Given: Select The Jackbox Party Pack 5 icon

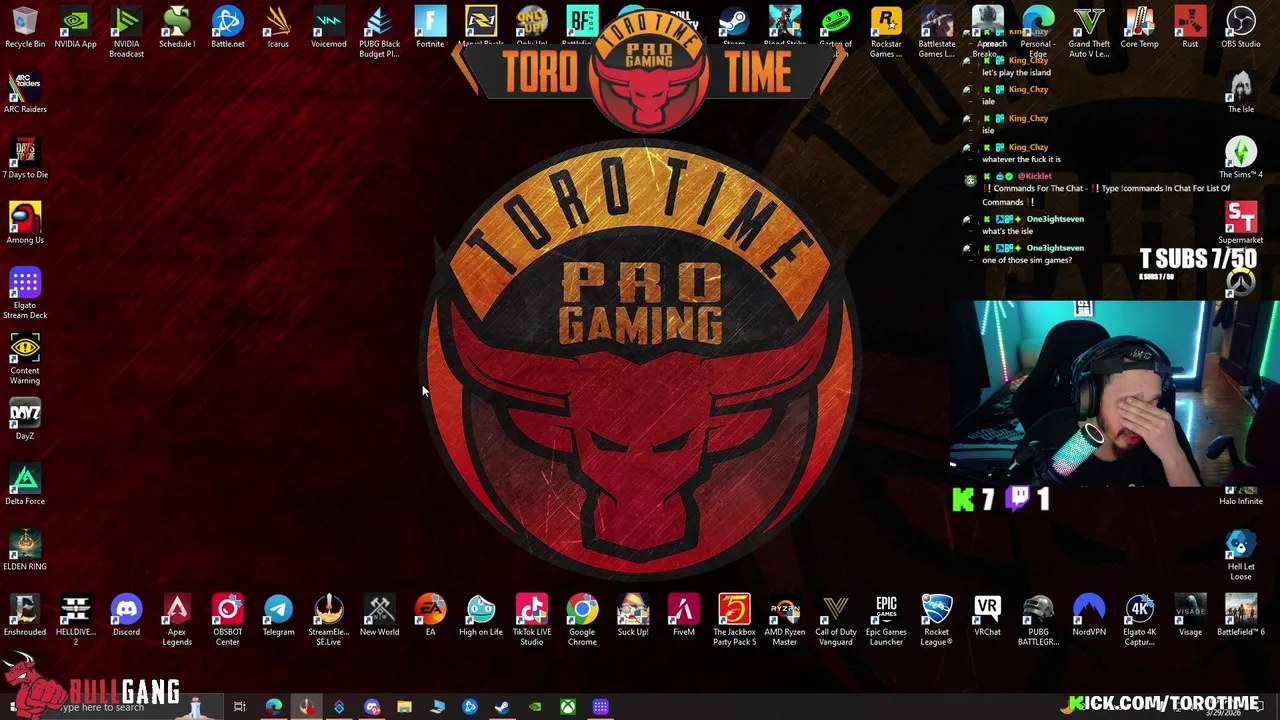Looking at the screenshot, I should point(734,620).
